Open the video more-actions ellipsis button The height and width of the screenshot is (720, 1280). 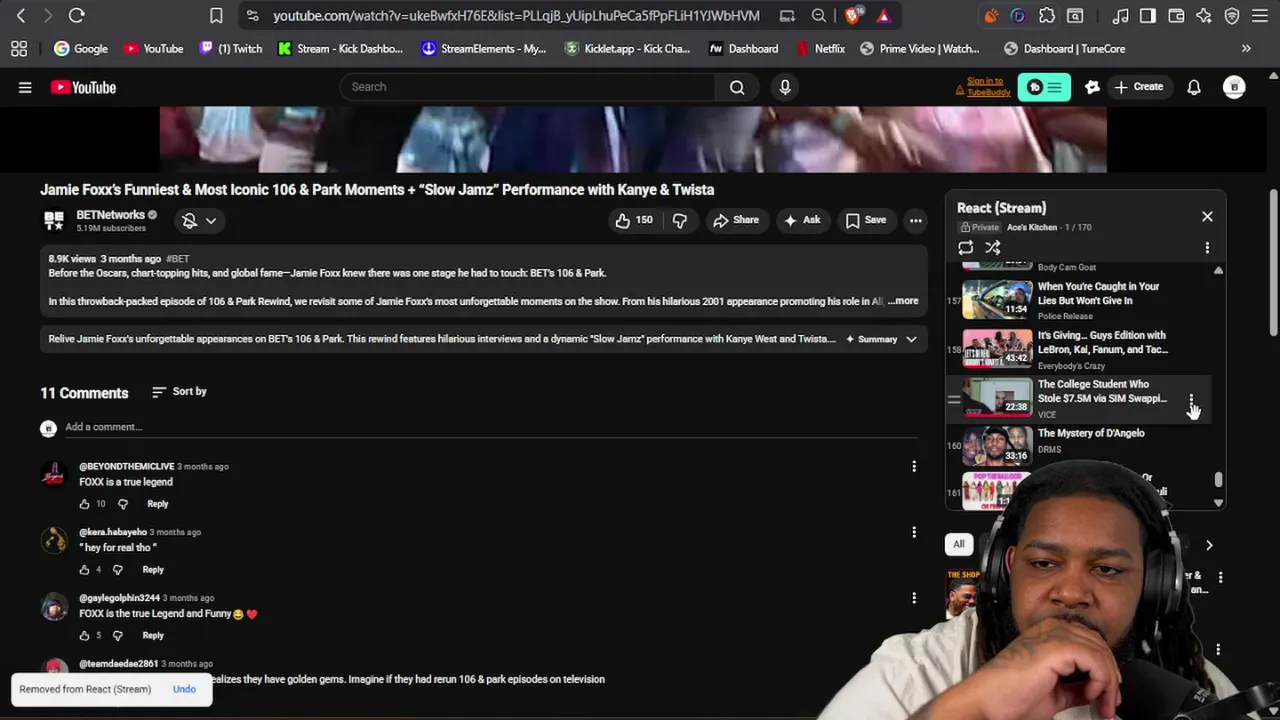pyautogui.click(x=915, y=220)
